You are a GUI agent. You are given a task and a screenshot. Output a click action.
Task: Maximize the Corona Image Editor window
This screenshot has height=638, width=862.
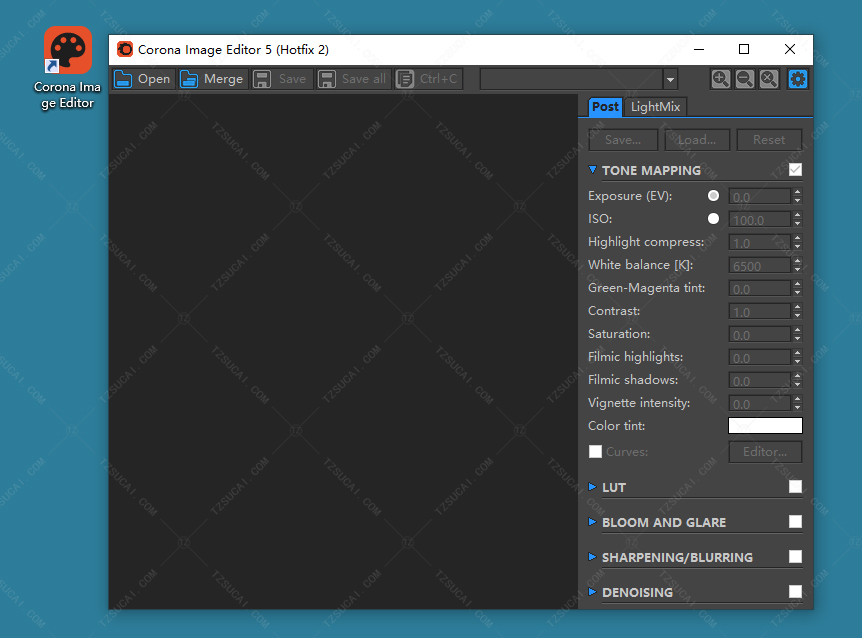tap(744, 49)
